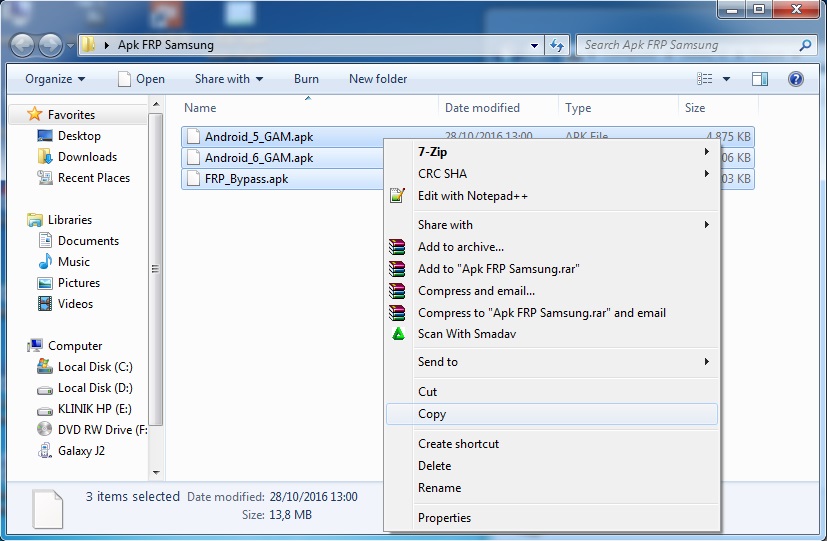Screen dimensions: 827x541
Task: Select Add to archive...
Action: point(552,247)
